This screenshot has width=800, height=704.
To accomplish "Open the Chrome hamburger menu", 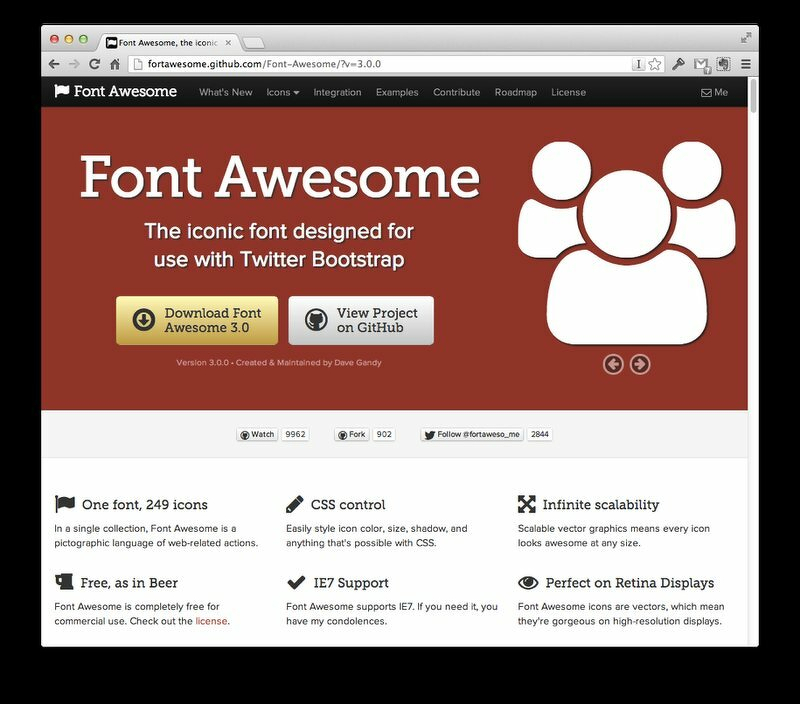I will 745,64.
